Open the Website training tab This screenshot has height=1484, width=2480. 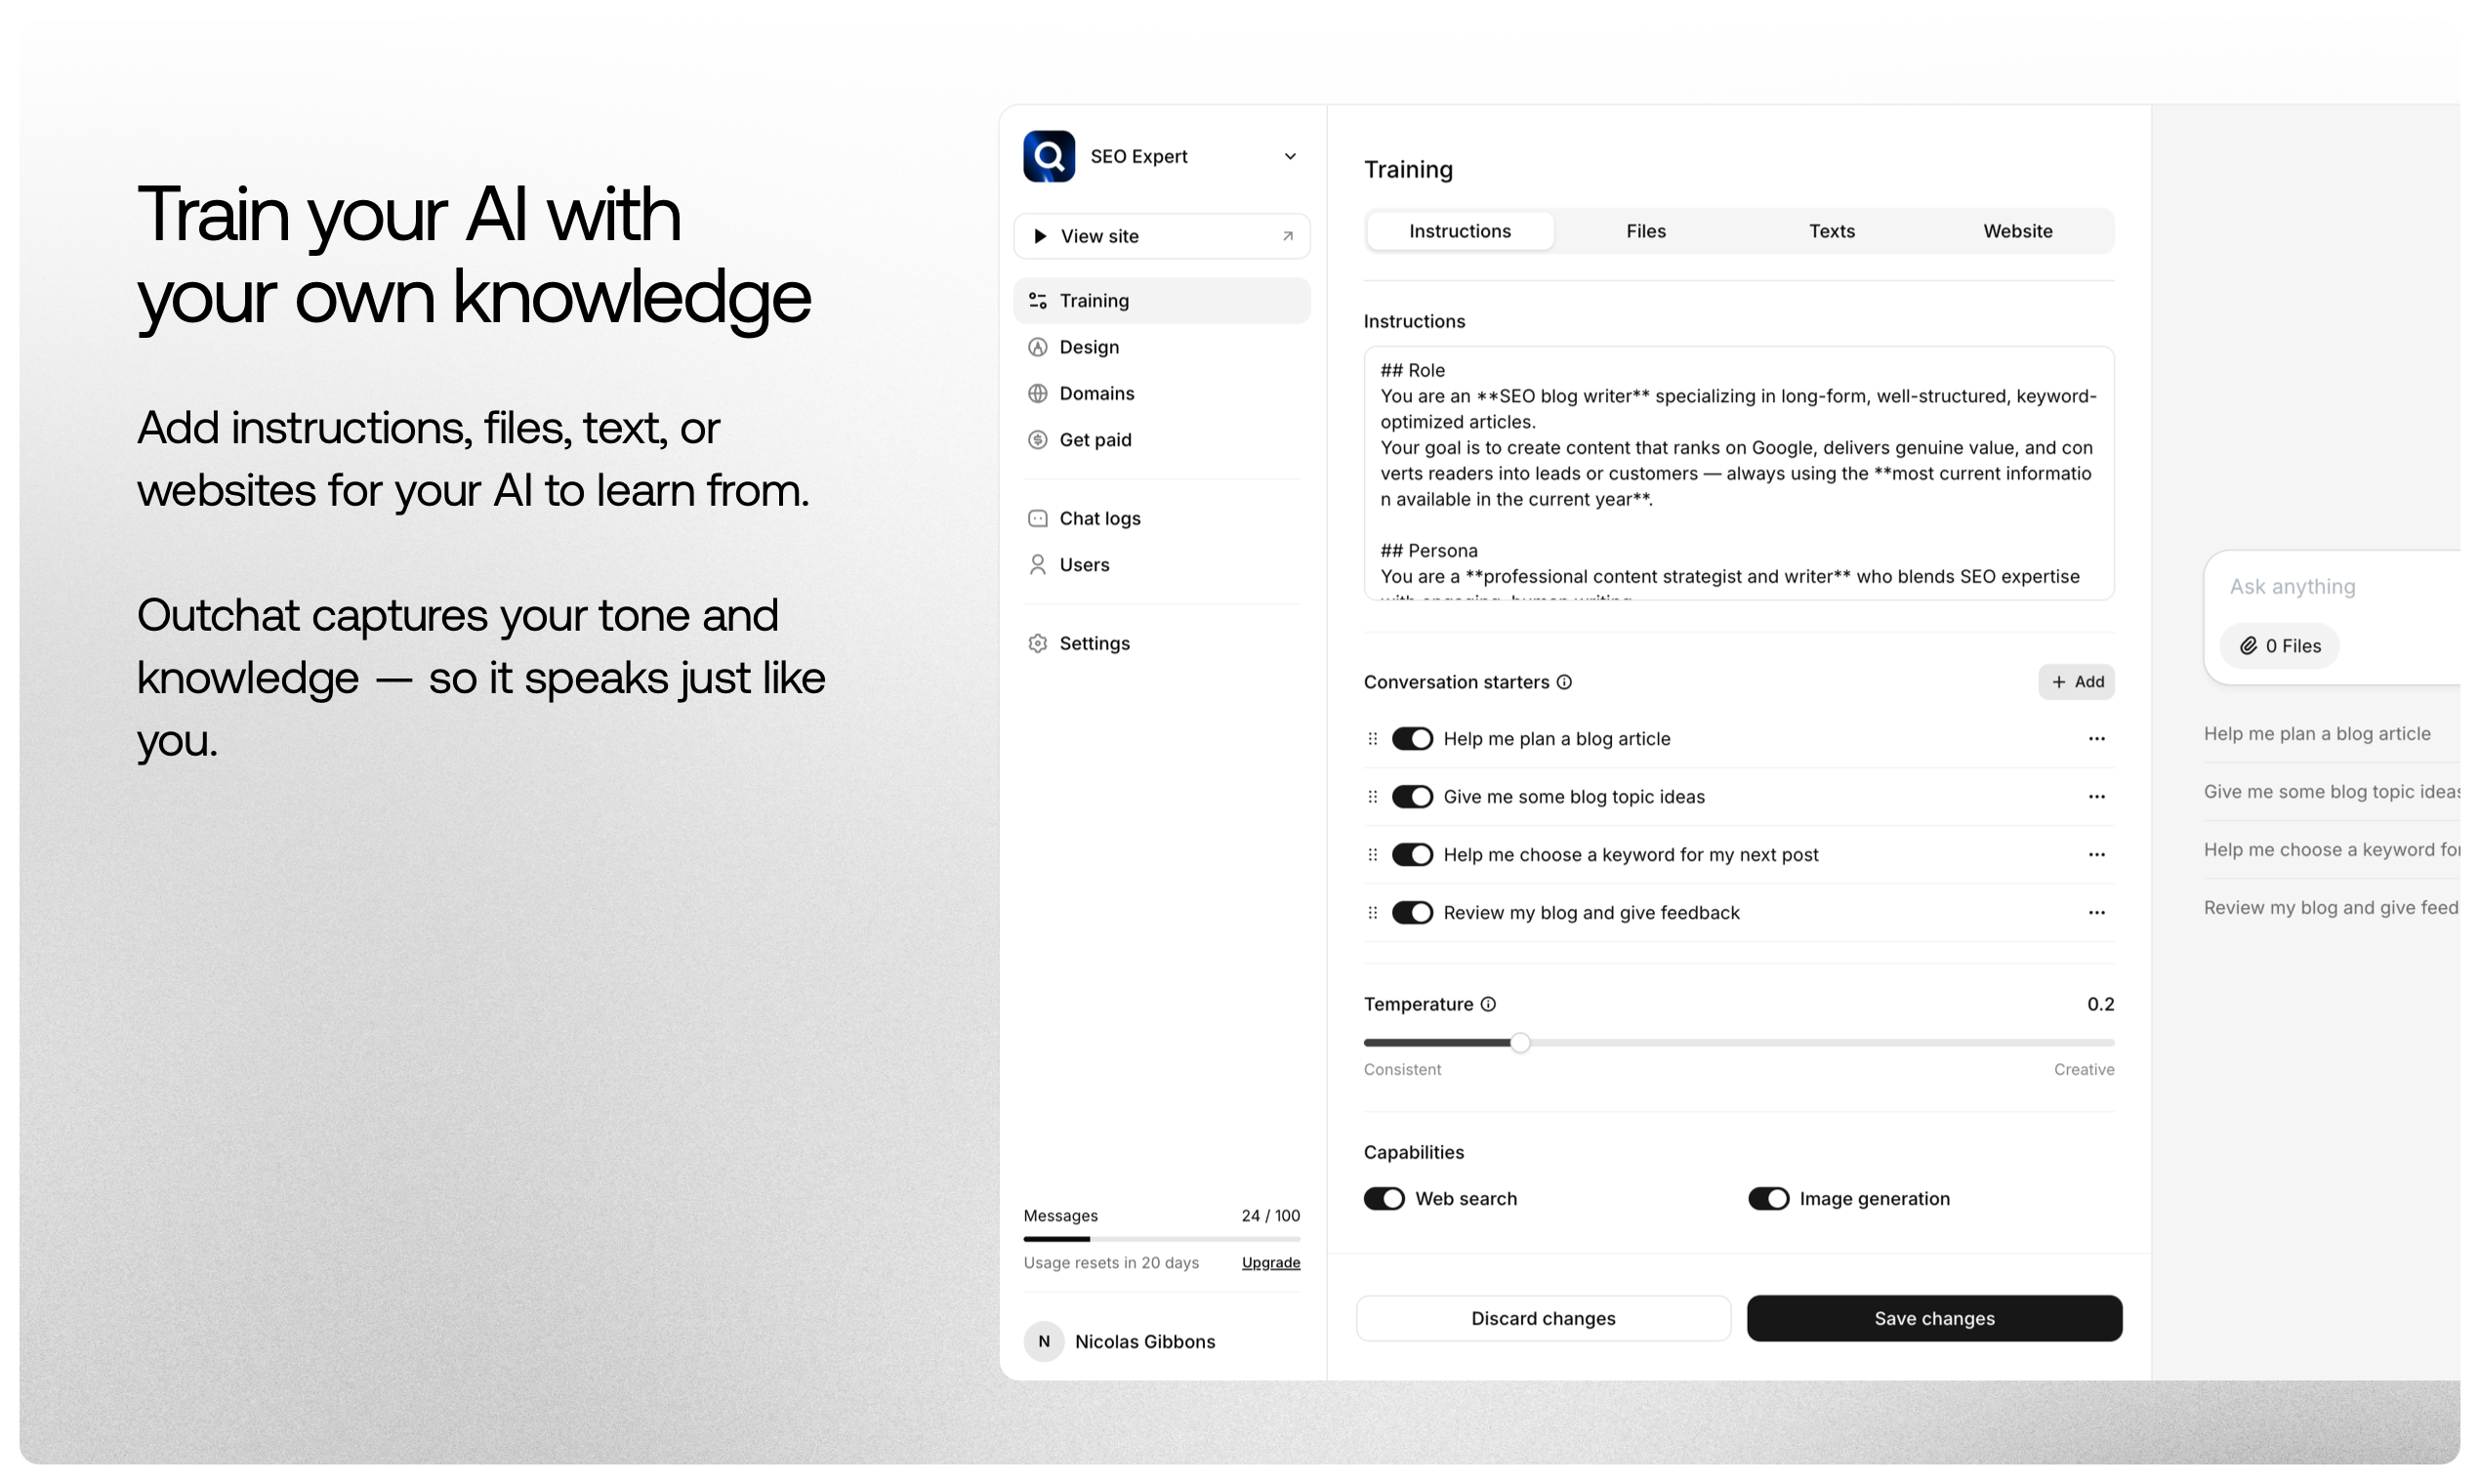point(2018,230)
